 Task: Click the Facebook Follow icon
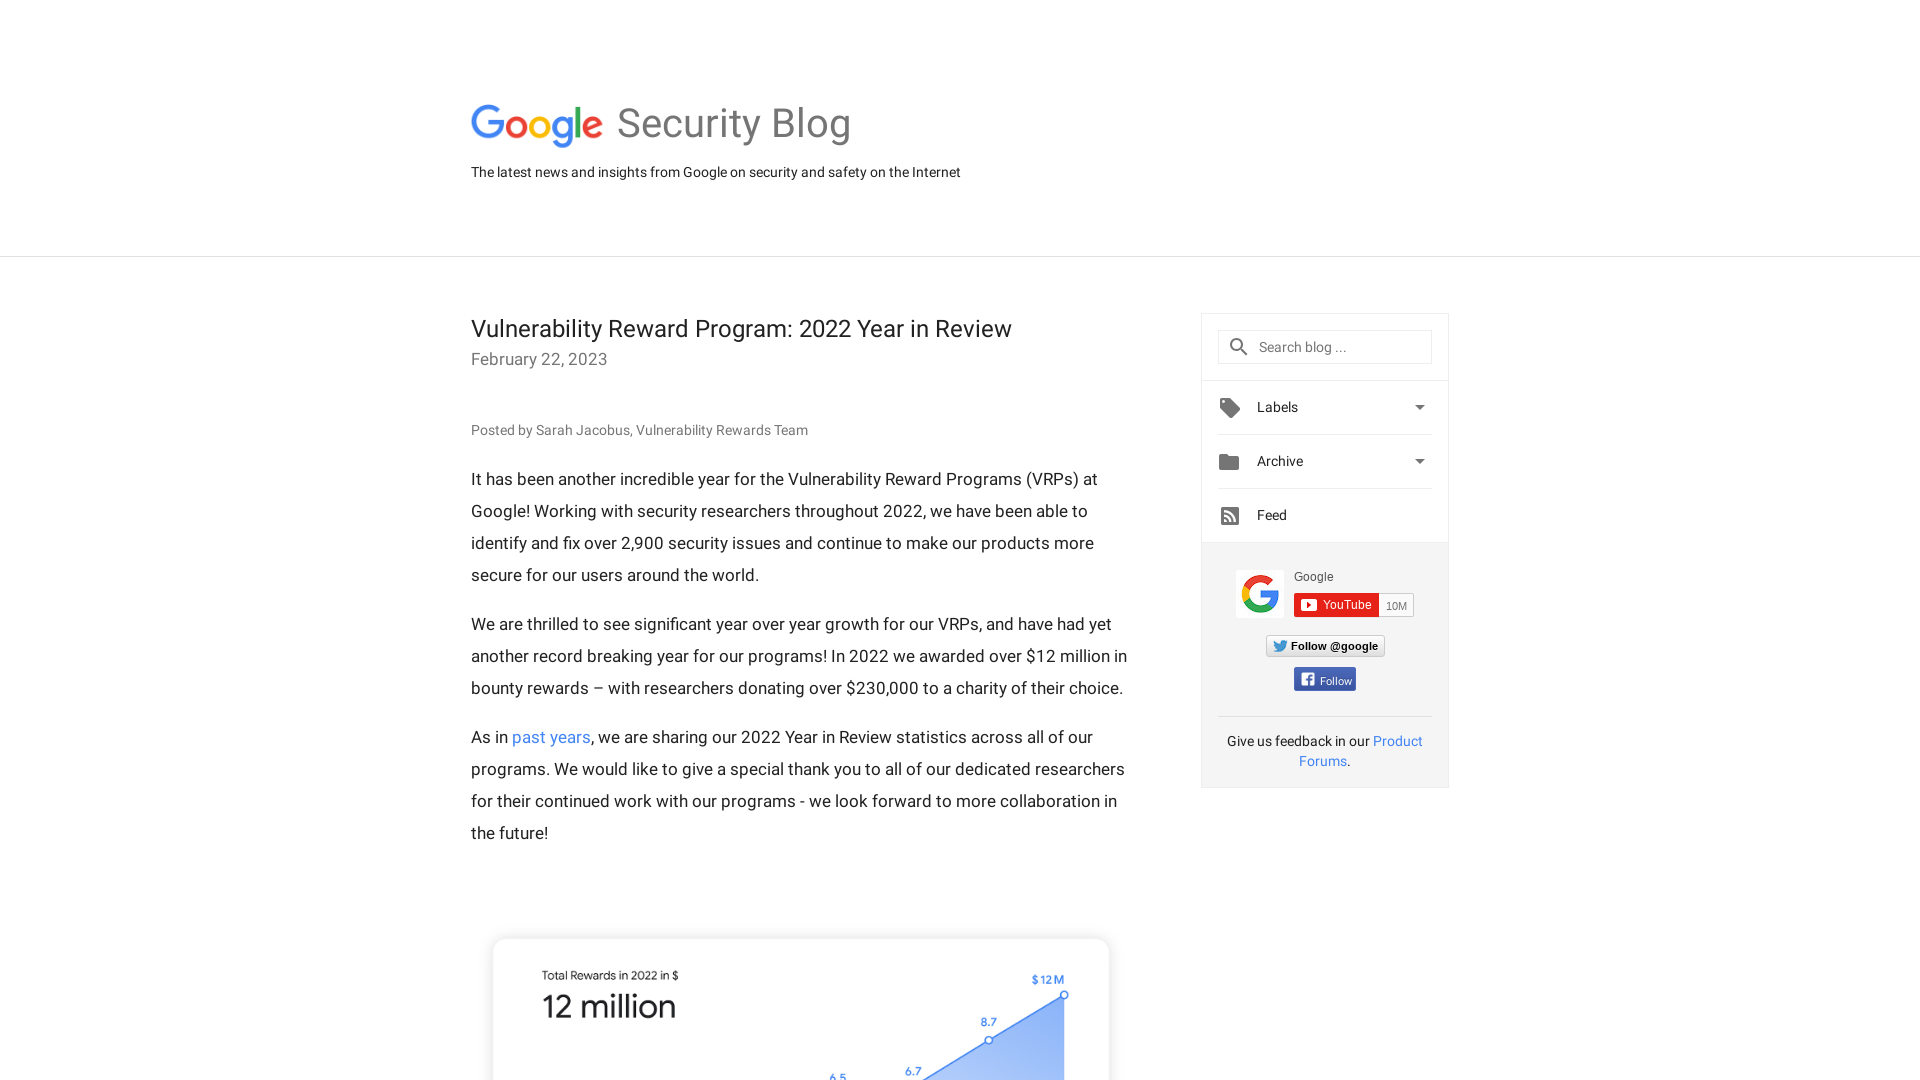[x=1324, y=679]
